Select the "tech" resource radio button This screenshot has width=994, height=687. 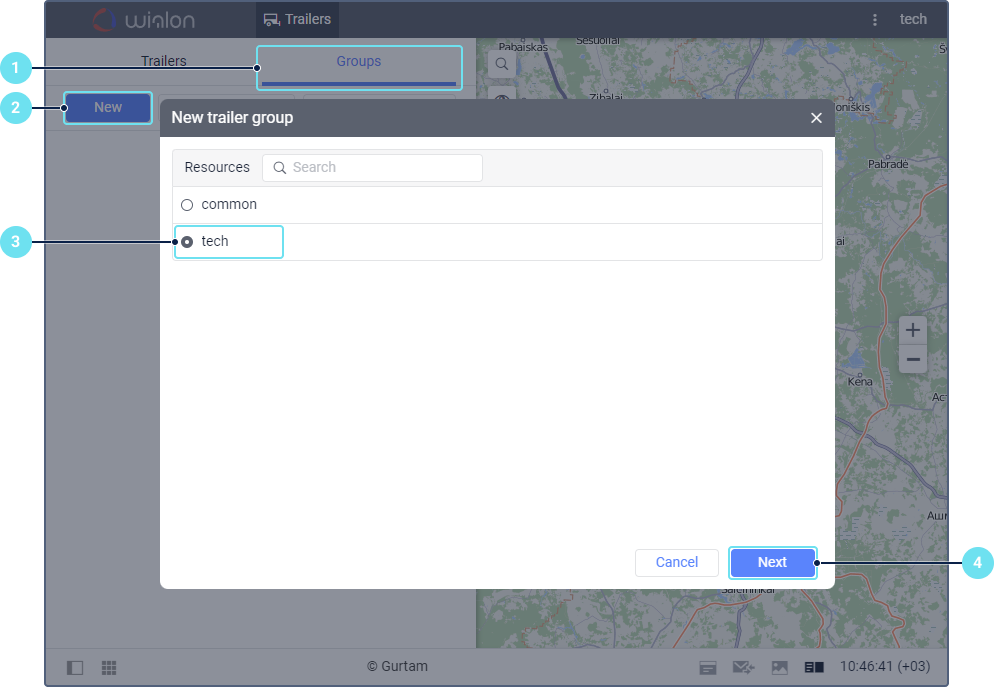(187, 242)
